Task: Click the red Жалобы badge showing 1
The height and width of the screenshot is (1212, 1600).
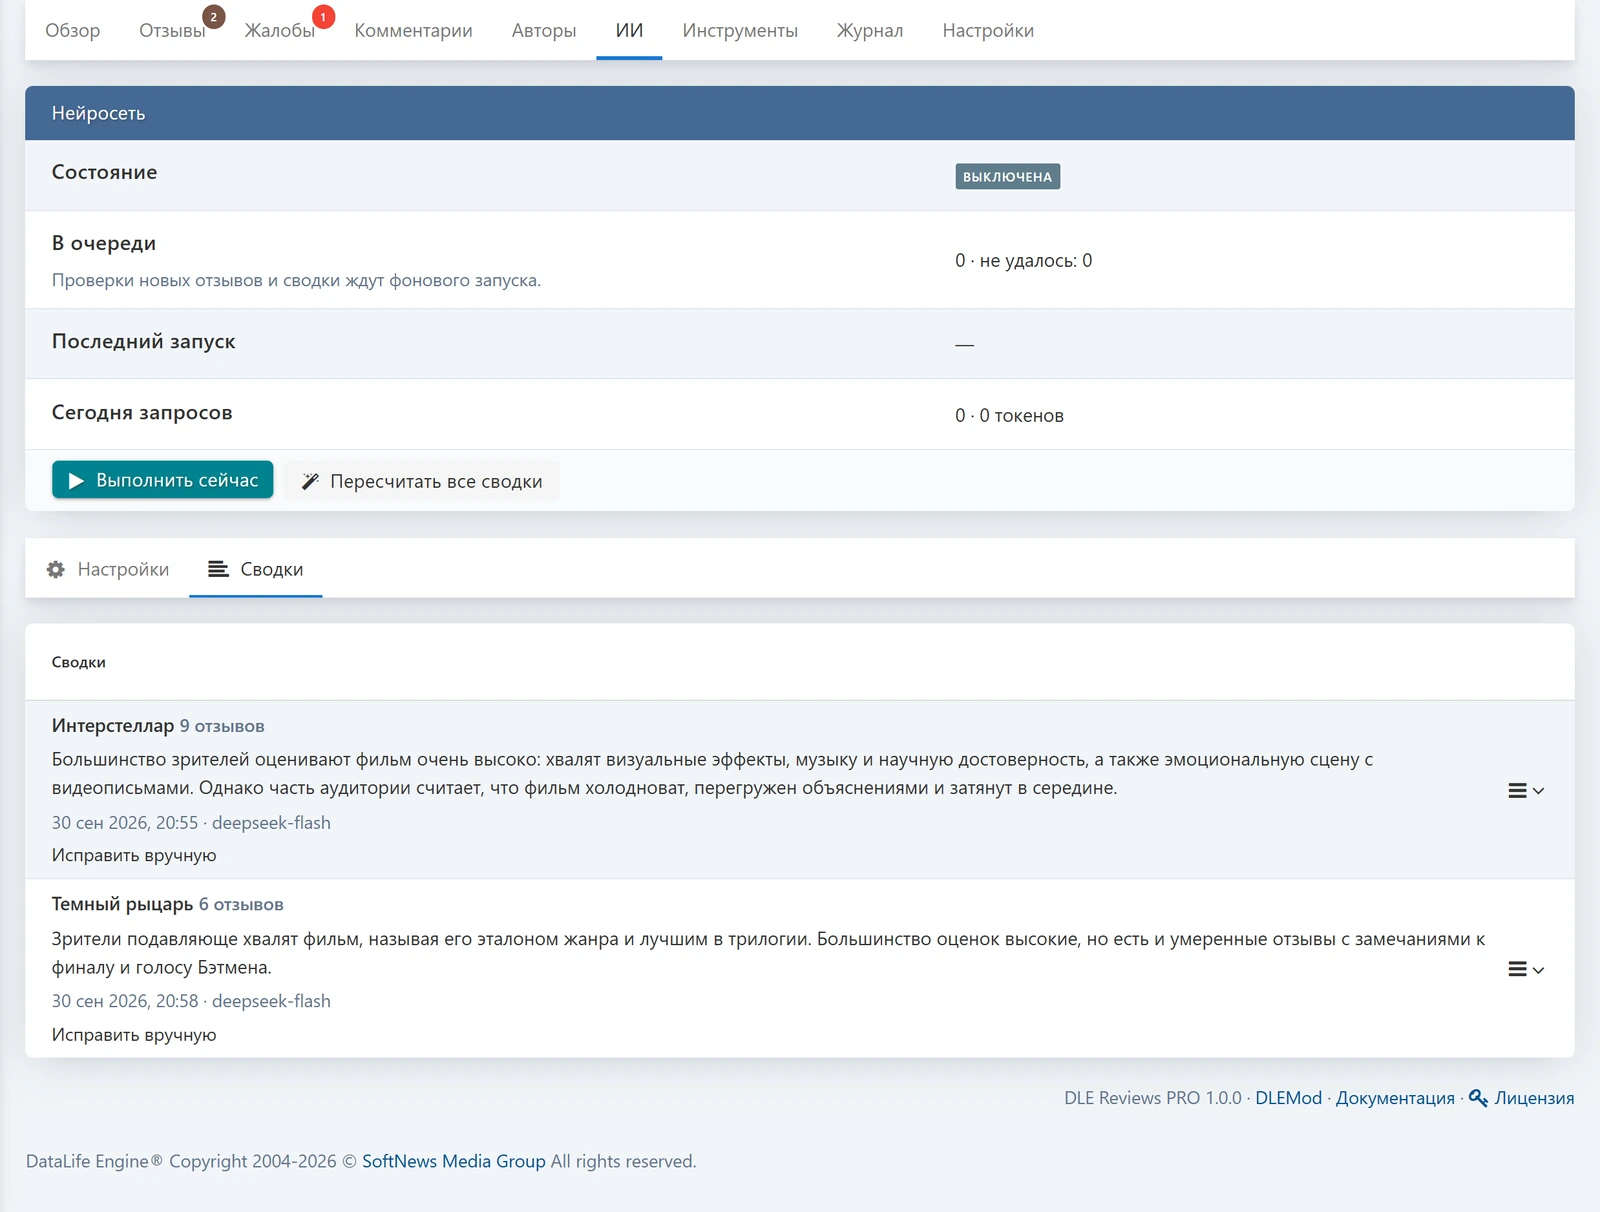Action: [323, 17]
